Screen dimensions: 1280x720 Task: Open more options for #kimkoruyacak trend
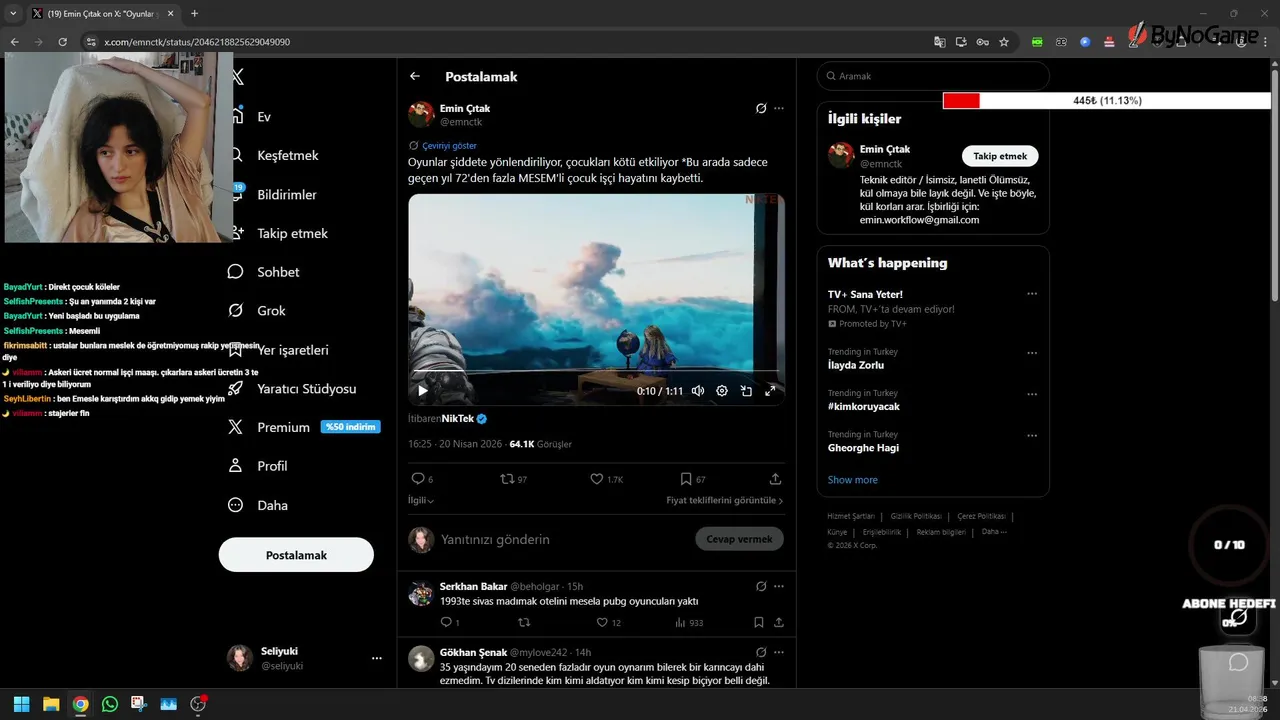(x=1032, y=394)
